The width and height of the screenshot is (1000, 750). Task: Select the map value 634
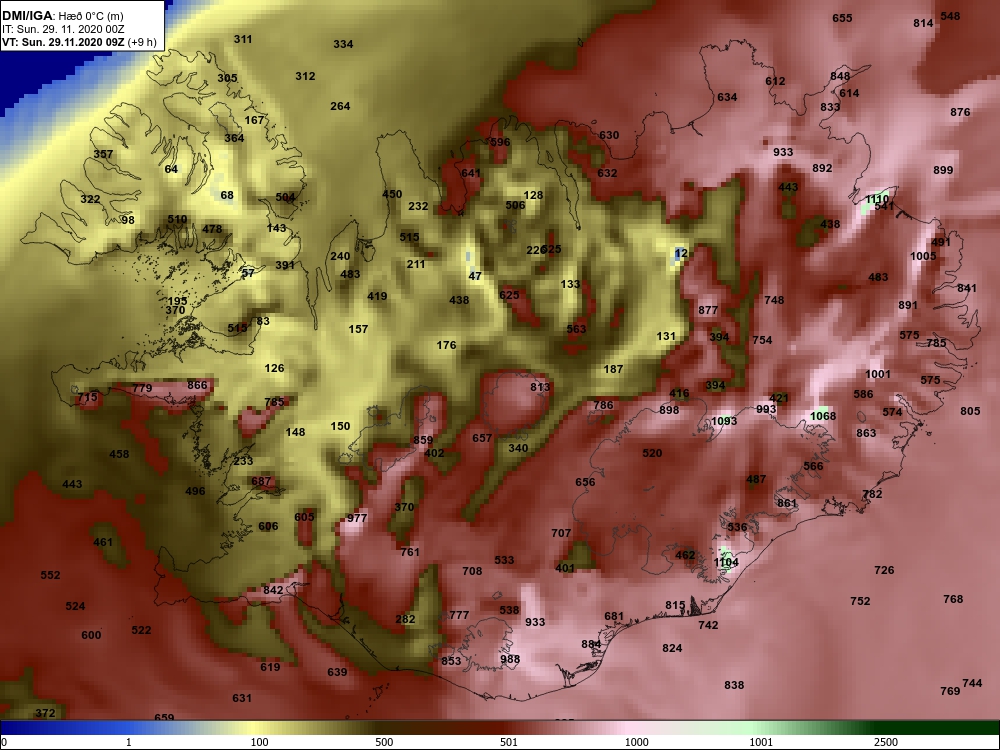coord(727,97)
